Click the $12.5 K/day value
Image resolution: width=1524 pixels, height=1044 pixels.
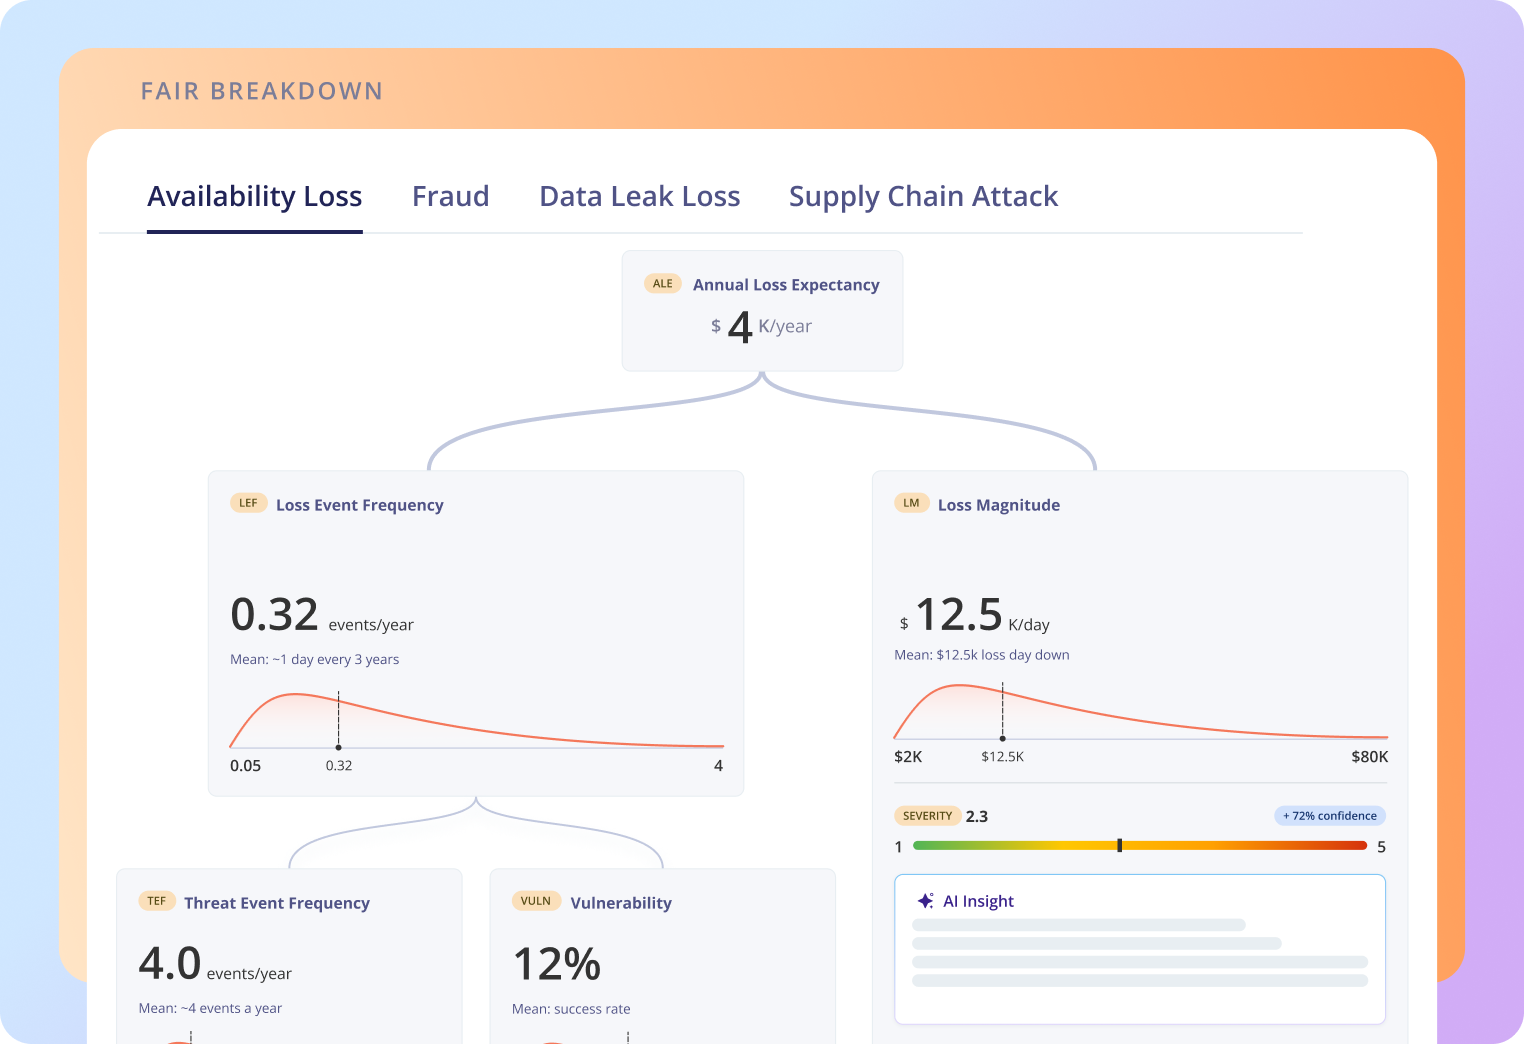975,615
